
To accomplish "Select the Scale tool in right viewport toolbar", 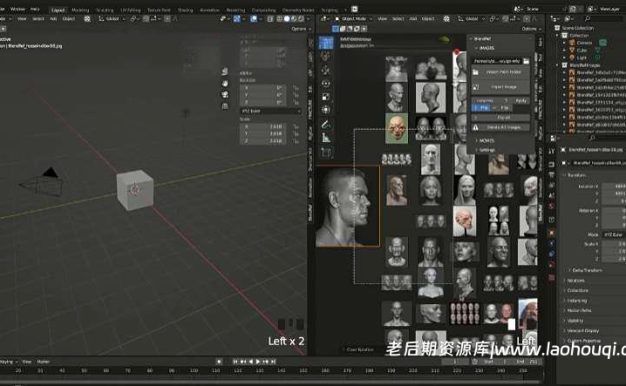I will point(326,97).
